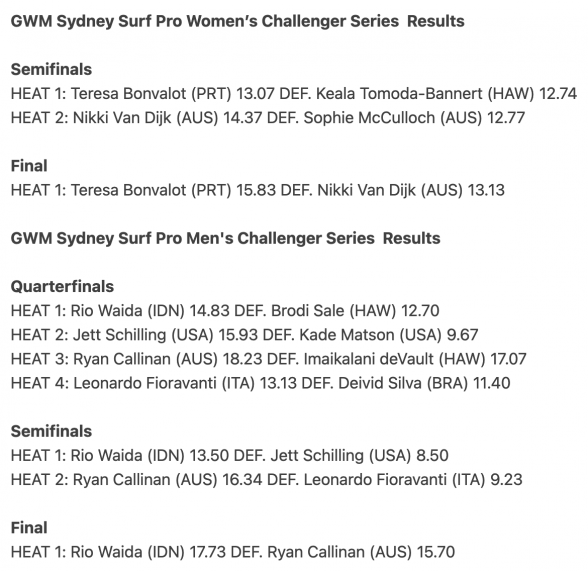Click Teresa Bonvalot semifinal Heat 1 line

(294, 94)
